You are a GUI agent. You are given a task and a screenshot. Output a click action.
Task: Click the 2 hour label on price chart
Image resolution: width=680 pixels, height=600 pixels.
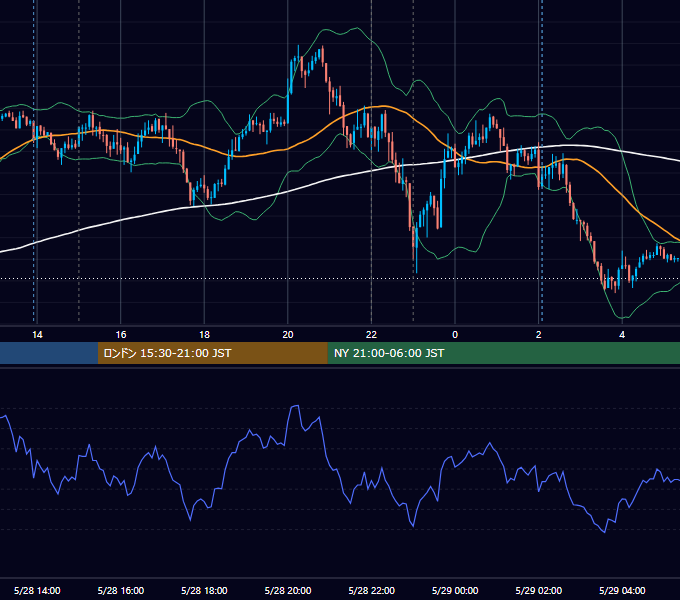pyautogui.click(x=539, y=335)
